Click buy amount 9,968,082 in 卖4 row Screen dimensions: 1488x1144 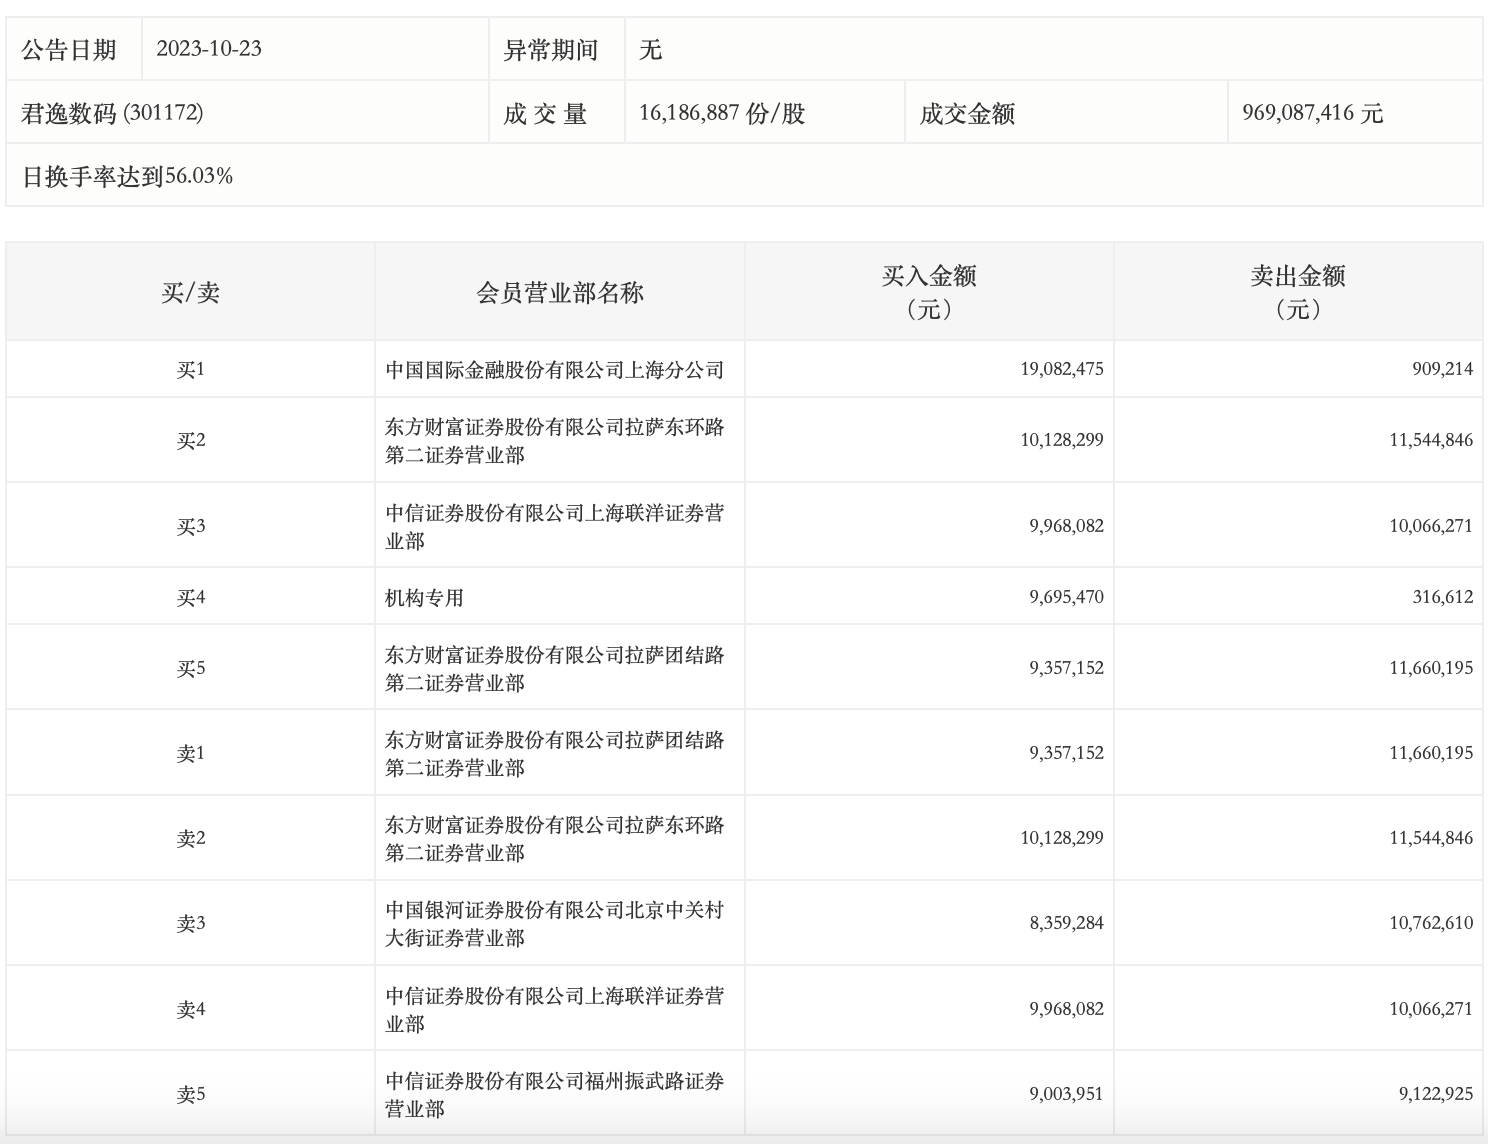tap(1067, 1009)
